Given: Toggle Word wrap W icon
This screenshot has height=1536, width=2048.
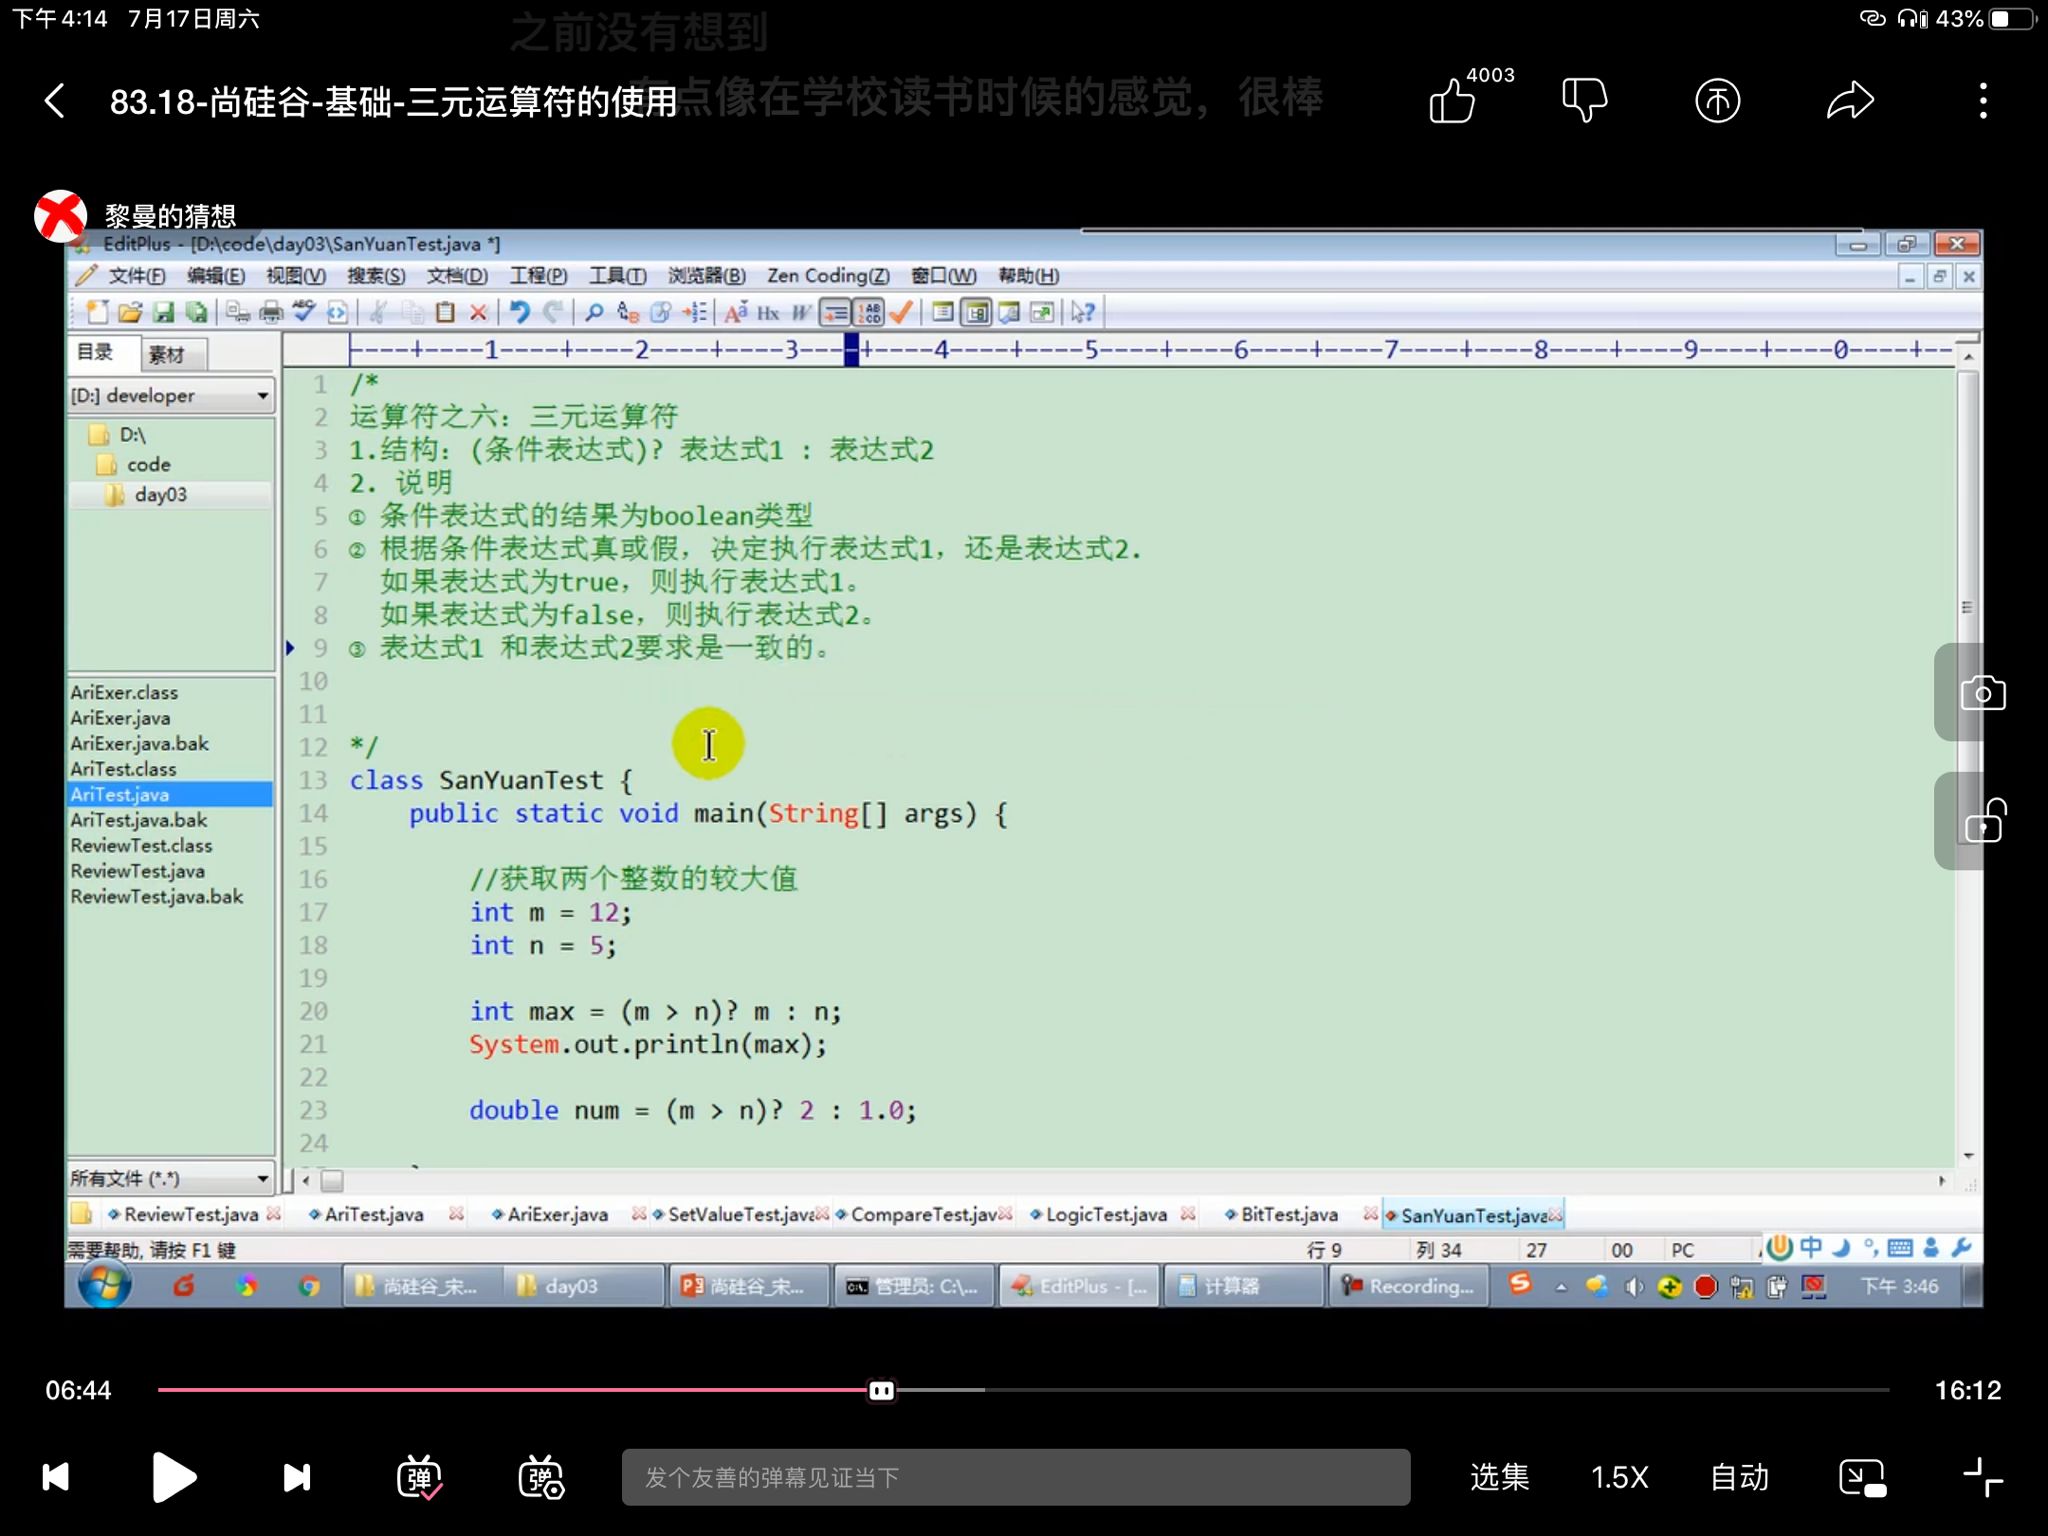Looking at the screenshot, I should [x=801, y=313].
